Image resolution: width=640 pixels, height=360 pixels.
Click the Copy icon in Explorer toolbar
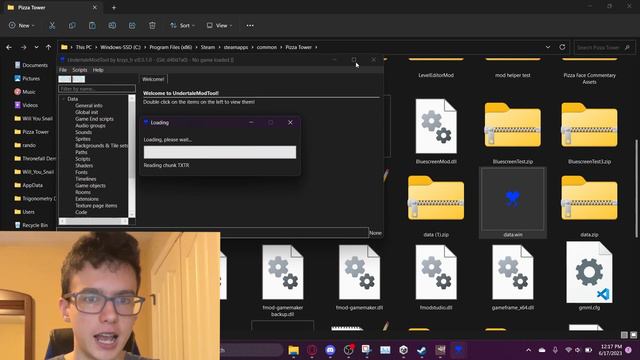click(x=72, y=25)
